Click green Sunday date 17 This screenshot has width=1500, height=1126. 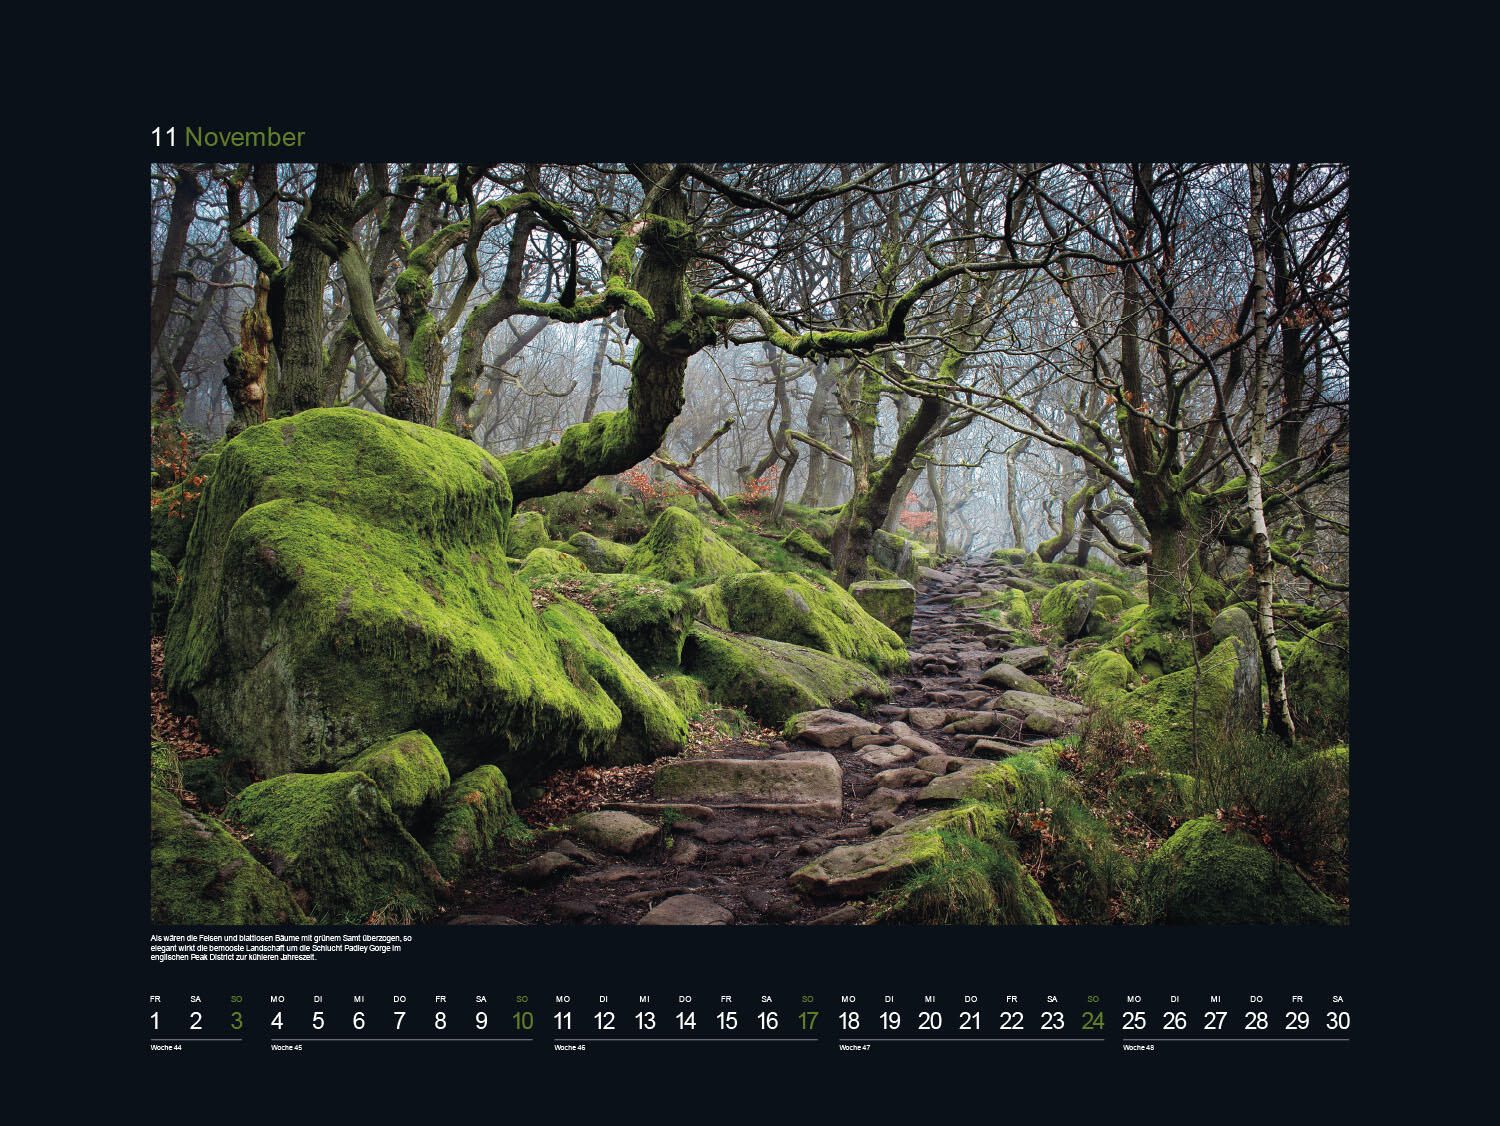(808, 1021)
